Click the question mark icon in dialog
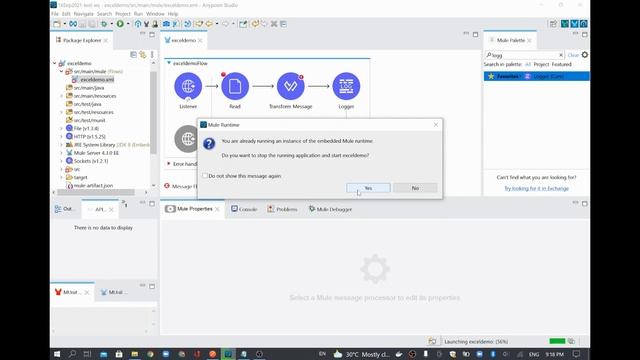 coord(209,144)
